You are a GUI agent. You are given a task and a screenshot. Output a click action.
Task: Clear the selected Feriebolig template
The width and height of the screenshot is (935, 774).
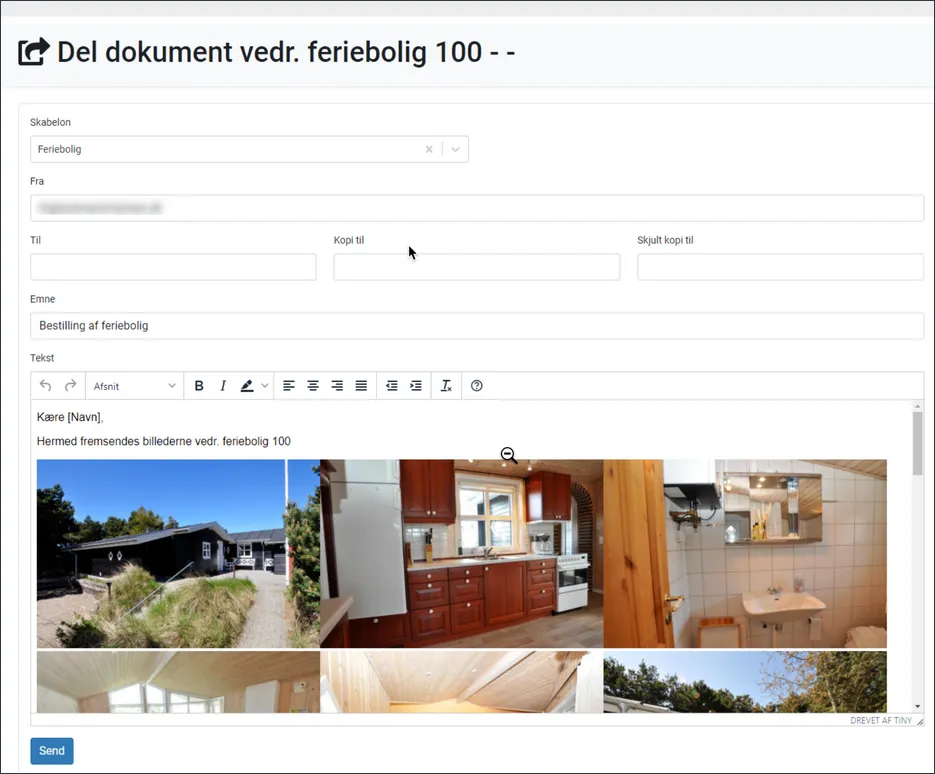(x=429, y=149)
